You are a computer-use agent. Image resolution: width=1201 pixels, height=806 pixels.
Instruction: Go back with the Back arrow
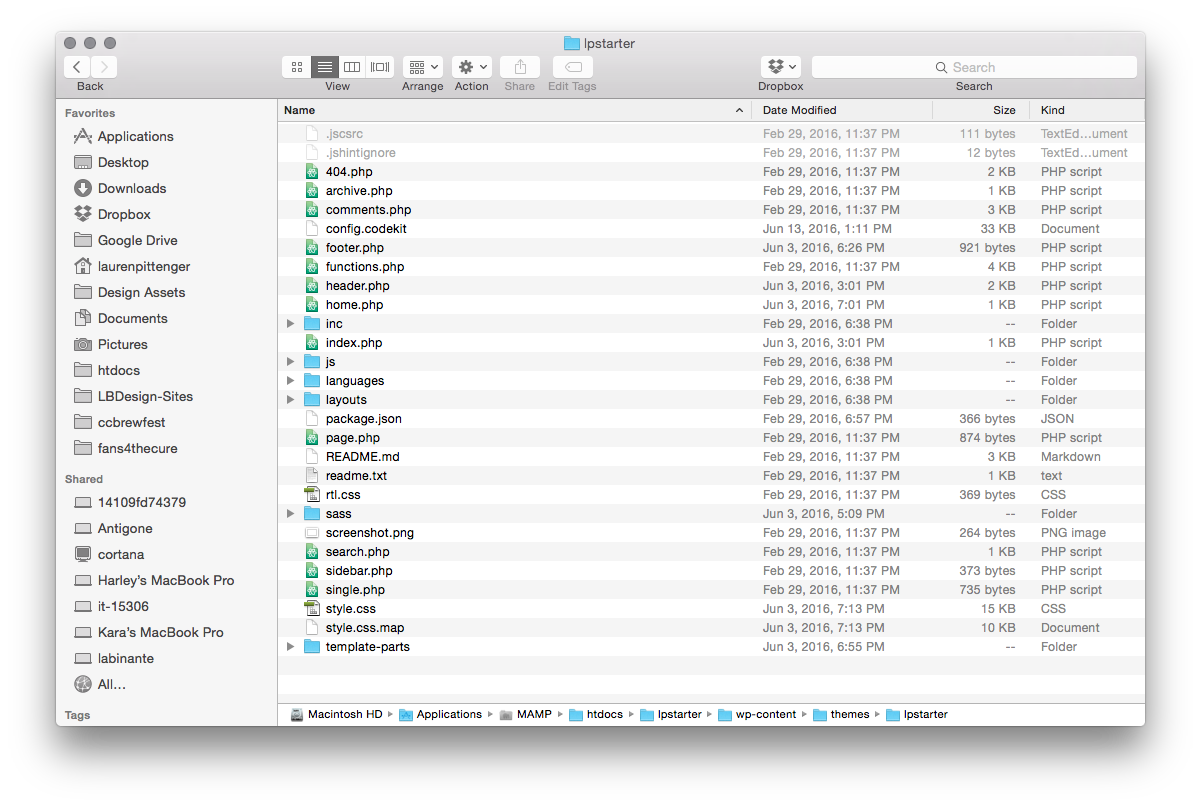(77, 67)
